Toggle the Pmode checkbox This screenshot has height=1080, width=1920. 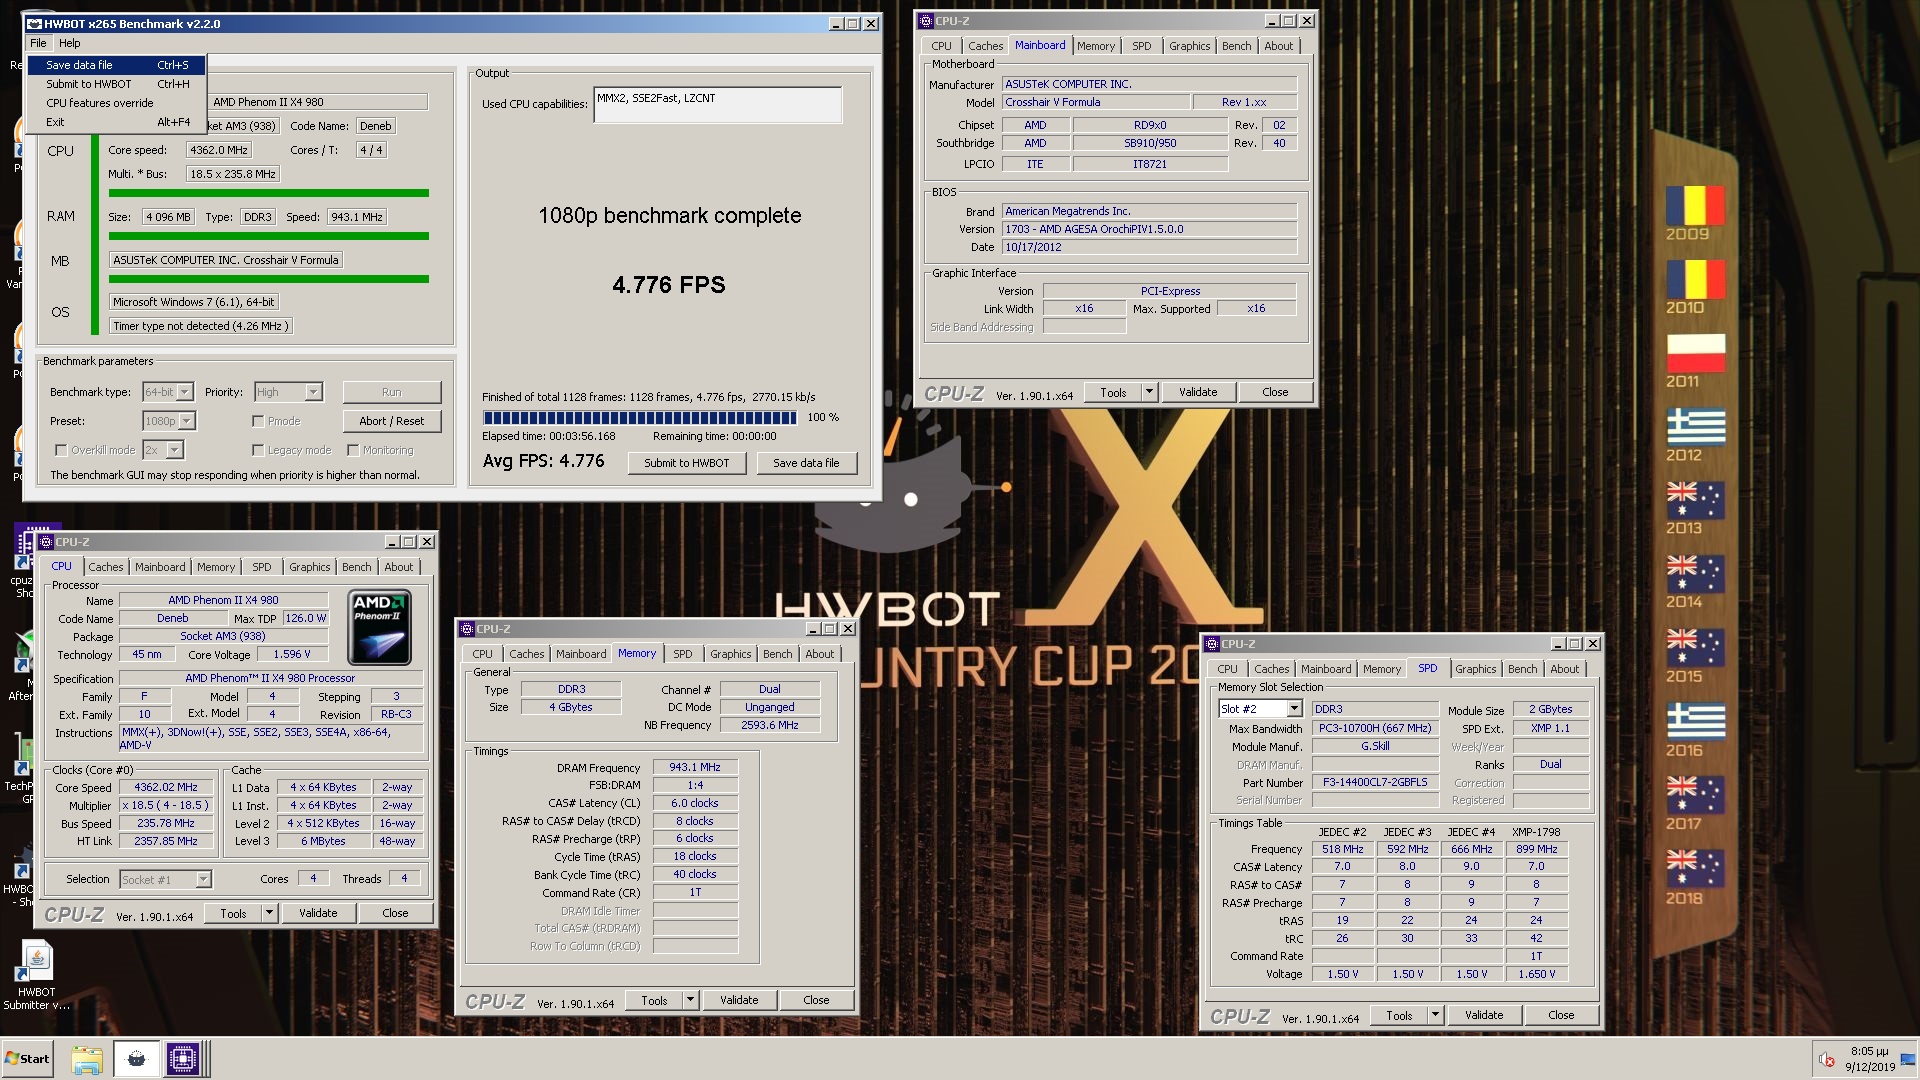tap(258, 421)
